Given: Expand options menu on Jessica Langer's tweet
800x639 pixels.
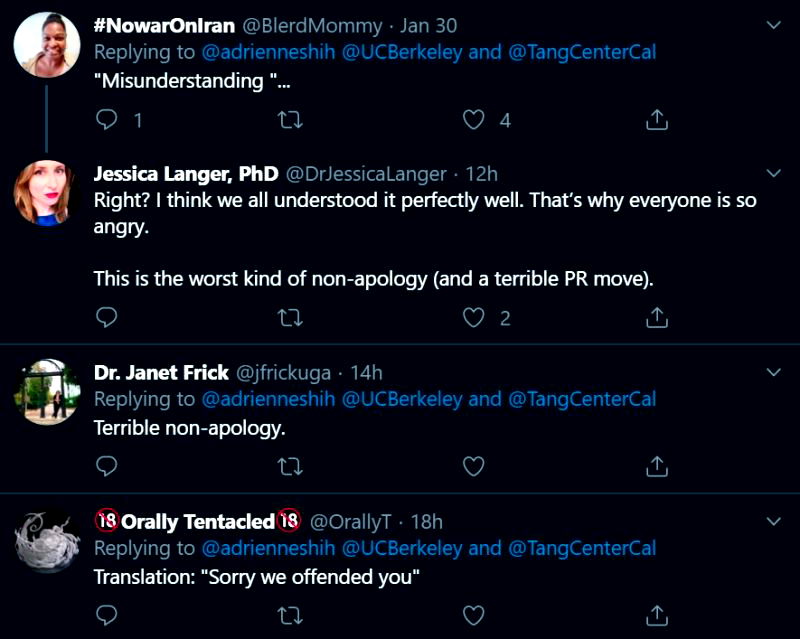Looking at the screenshot, I should coord(773,173).
